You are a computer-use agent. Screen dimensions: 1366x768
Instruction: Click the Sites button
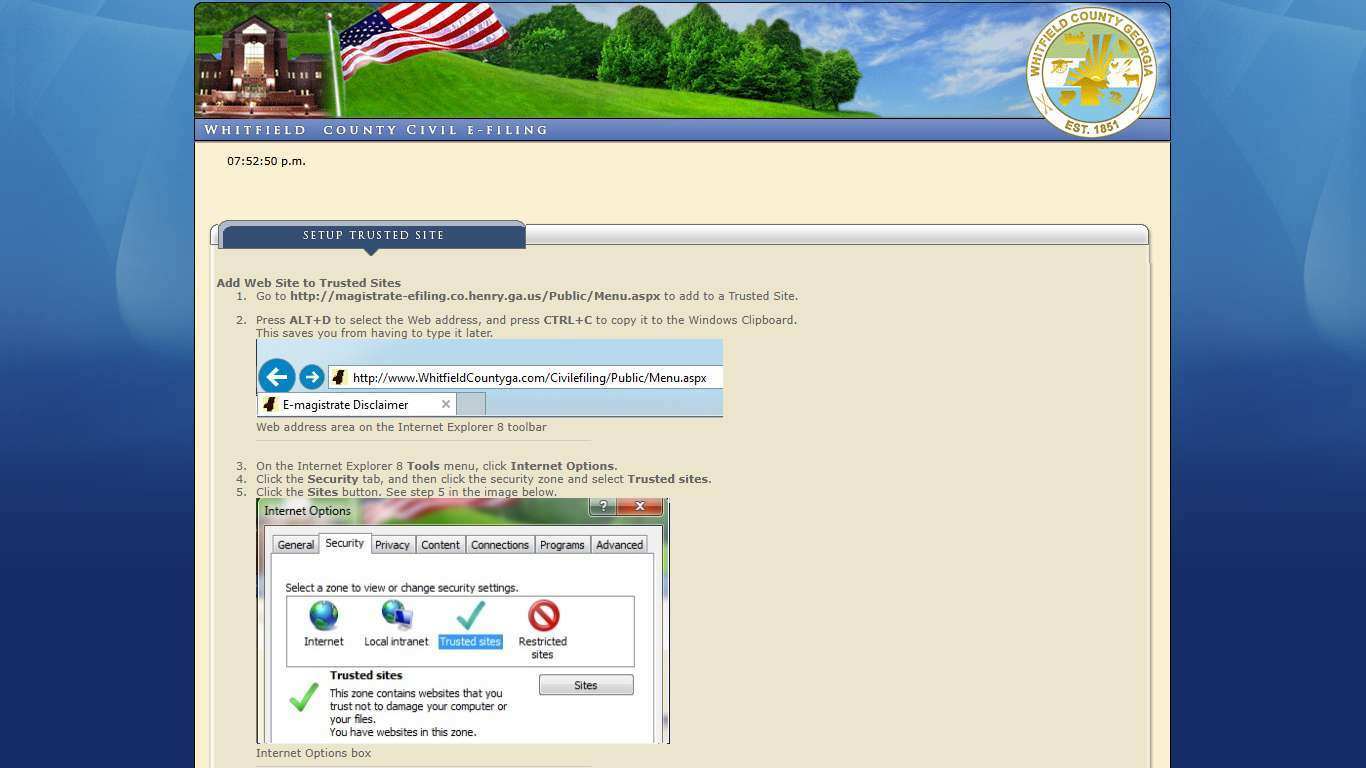(585, 685)
